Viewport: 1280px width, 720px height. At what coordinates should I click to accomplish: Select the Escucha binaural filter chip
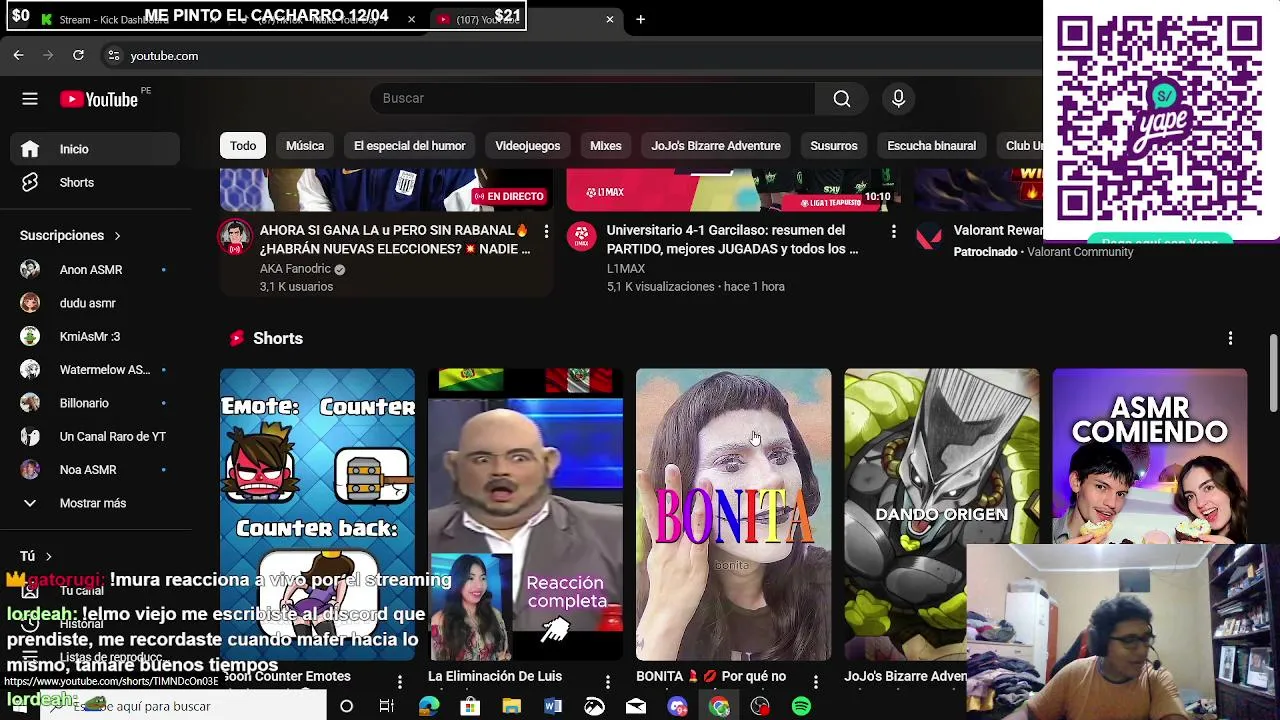click(931, 146)
